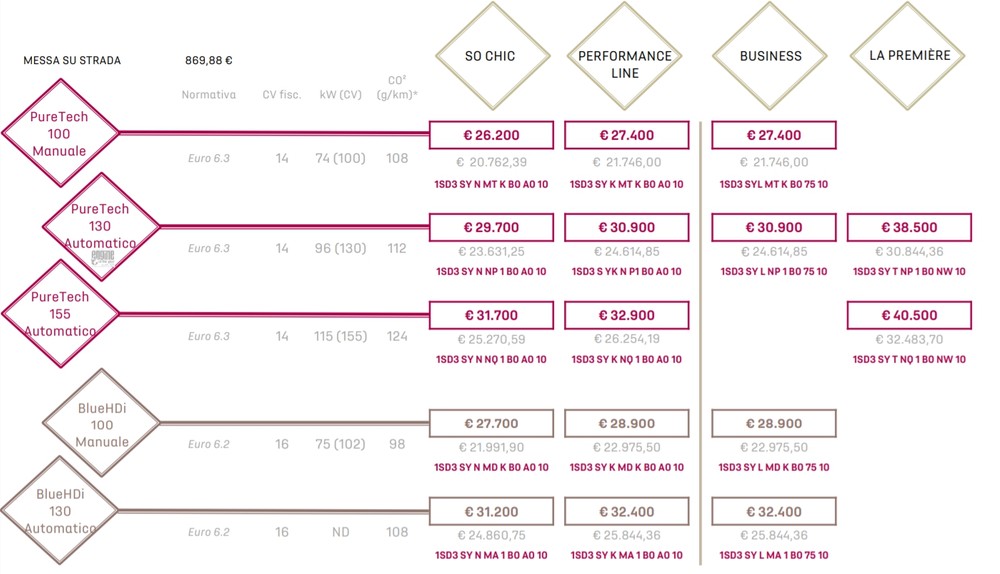The image size is (1000, 574).
Task: Click the MESSA SU STRADA label
Action: [x=72, y=61]
